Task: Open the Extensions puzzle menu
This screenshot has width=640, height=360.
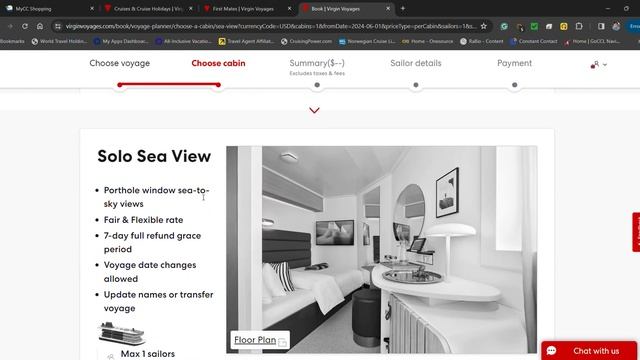Action: coord(579,26)
